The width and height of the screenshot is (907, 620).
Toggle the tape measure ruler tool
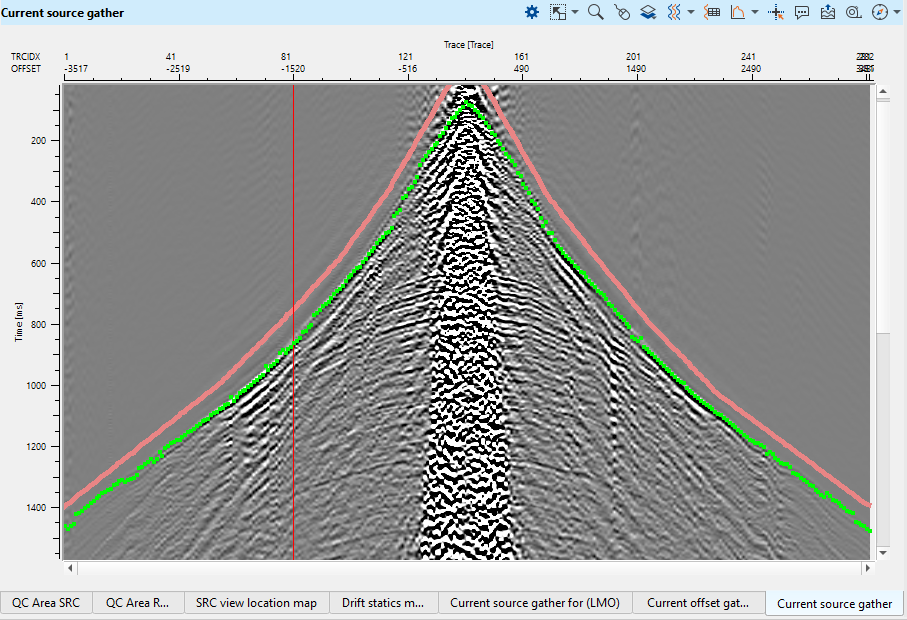tap(853, 12)
